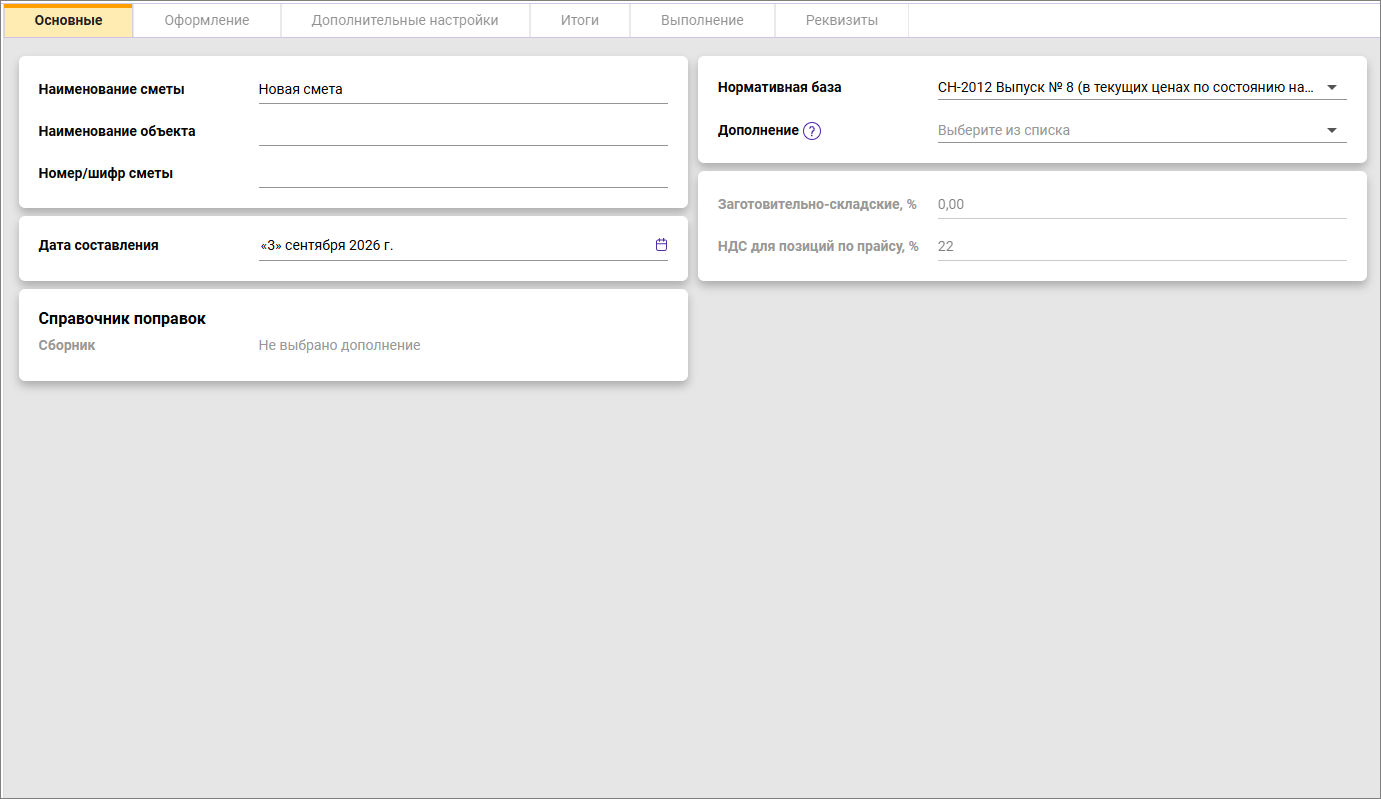Click the help icon next to Дополнение
Viewport: 1381px width, 799px height.
click(812, 131)
